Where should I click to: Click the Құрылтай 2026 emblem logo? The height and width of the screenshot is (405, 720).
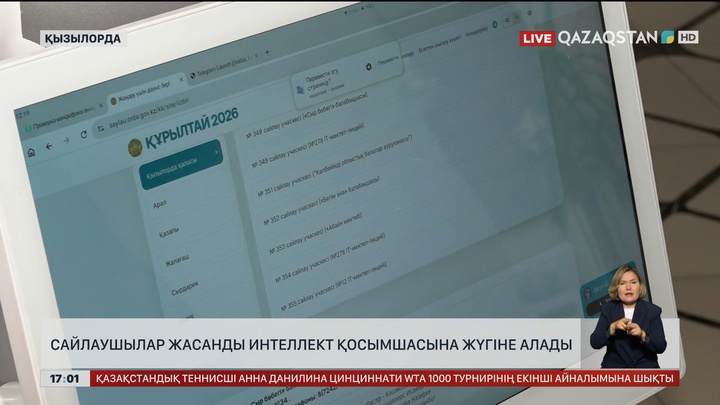(135, 148)
